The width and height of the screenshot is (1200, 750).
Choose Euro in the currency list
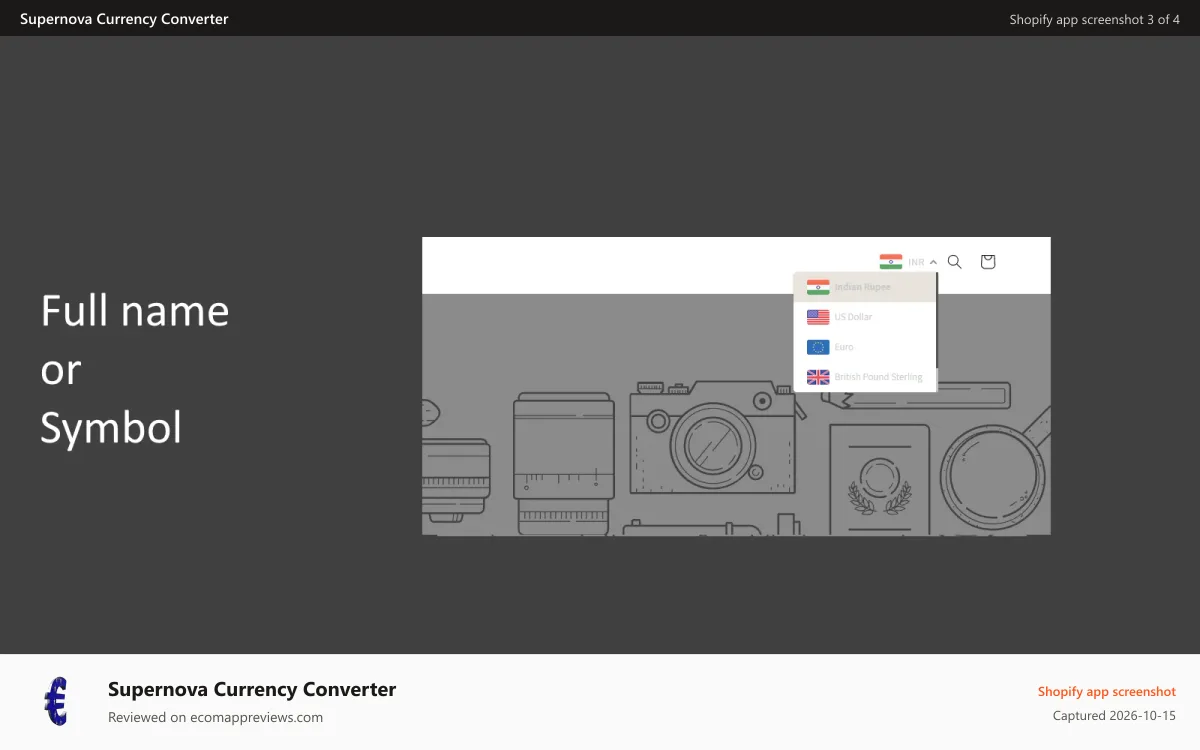click(x=865, y=347)
